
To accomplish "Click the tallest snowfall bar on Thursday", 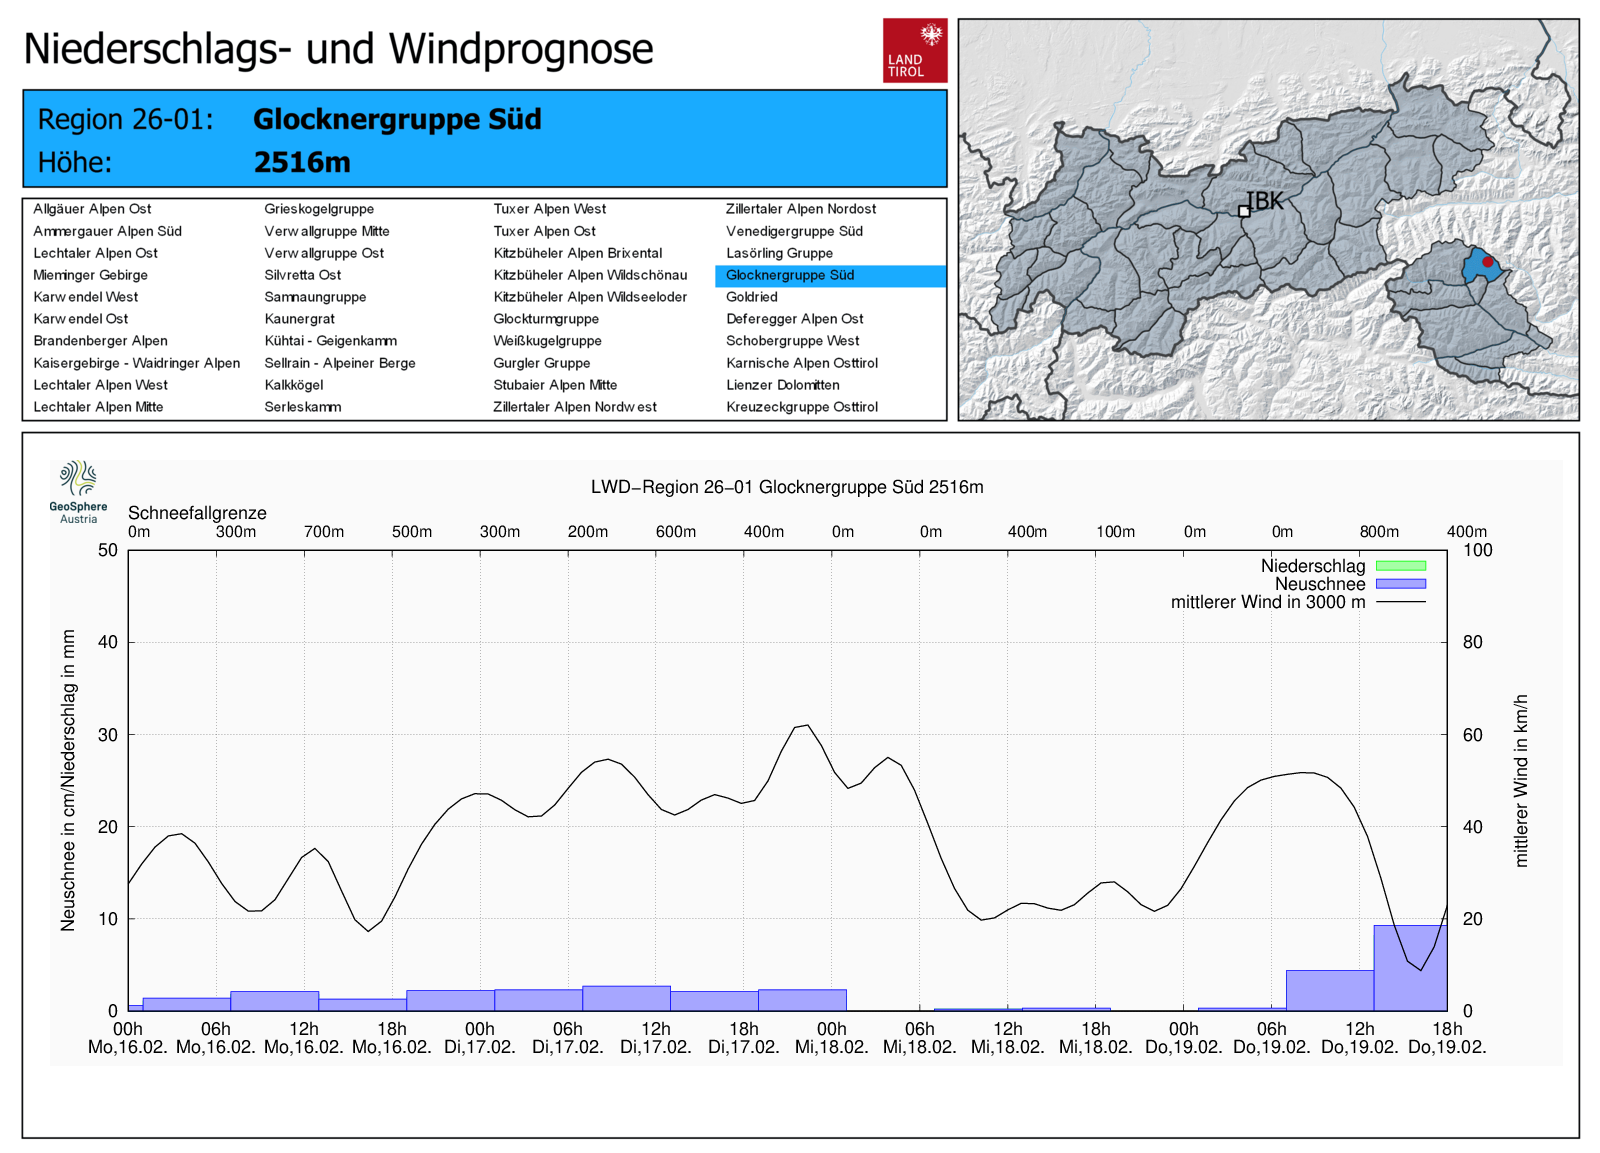I will [1410, 968].
